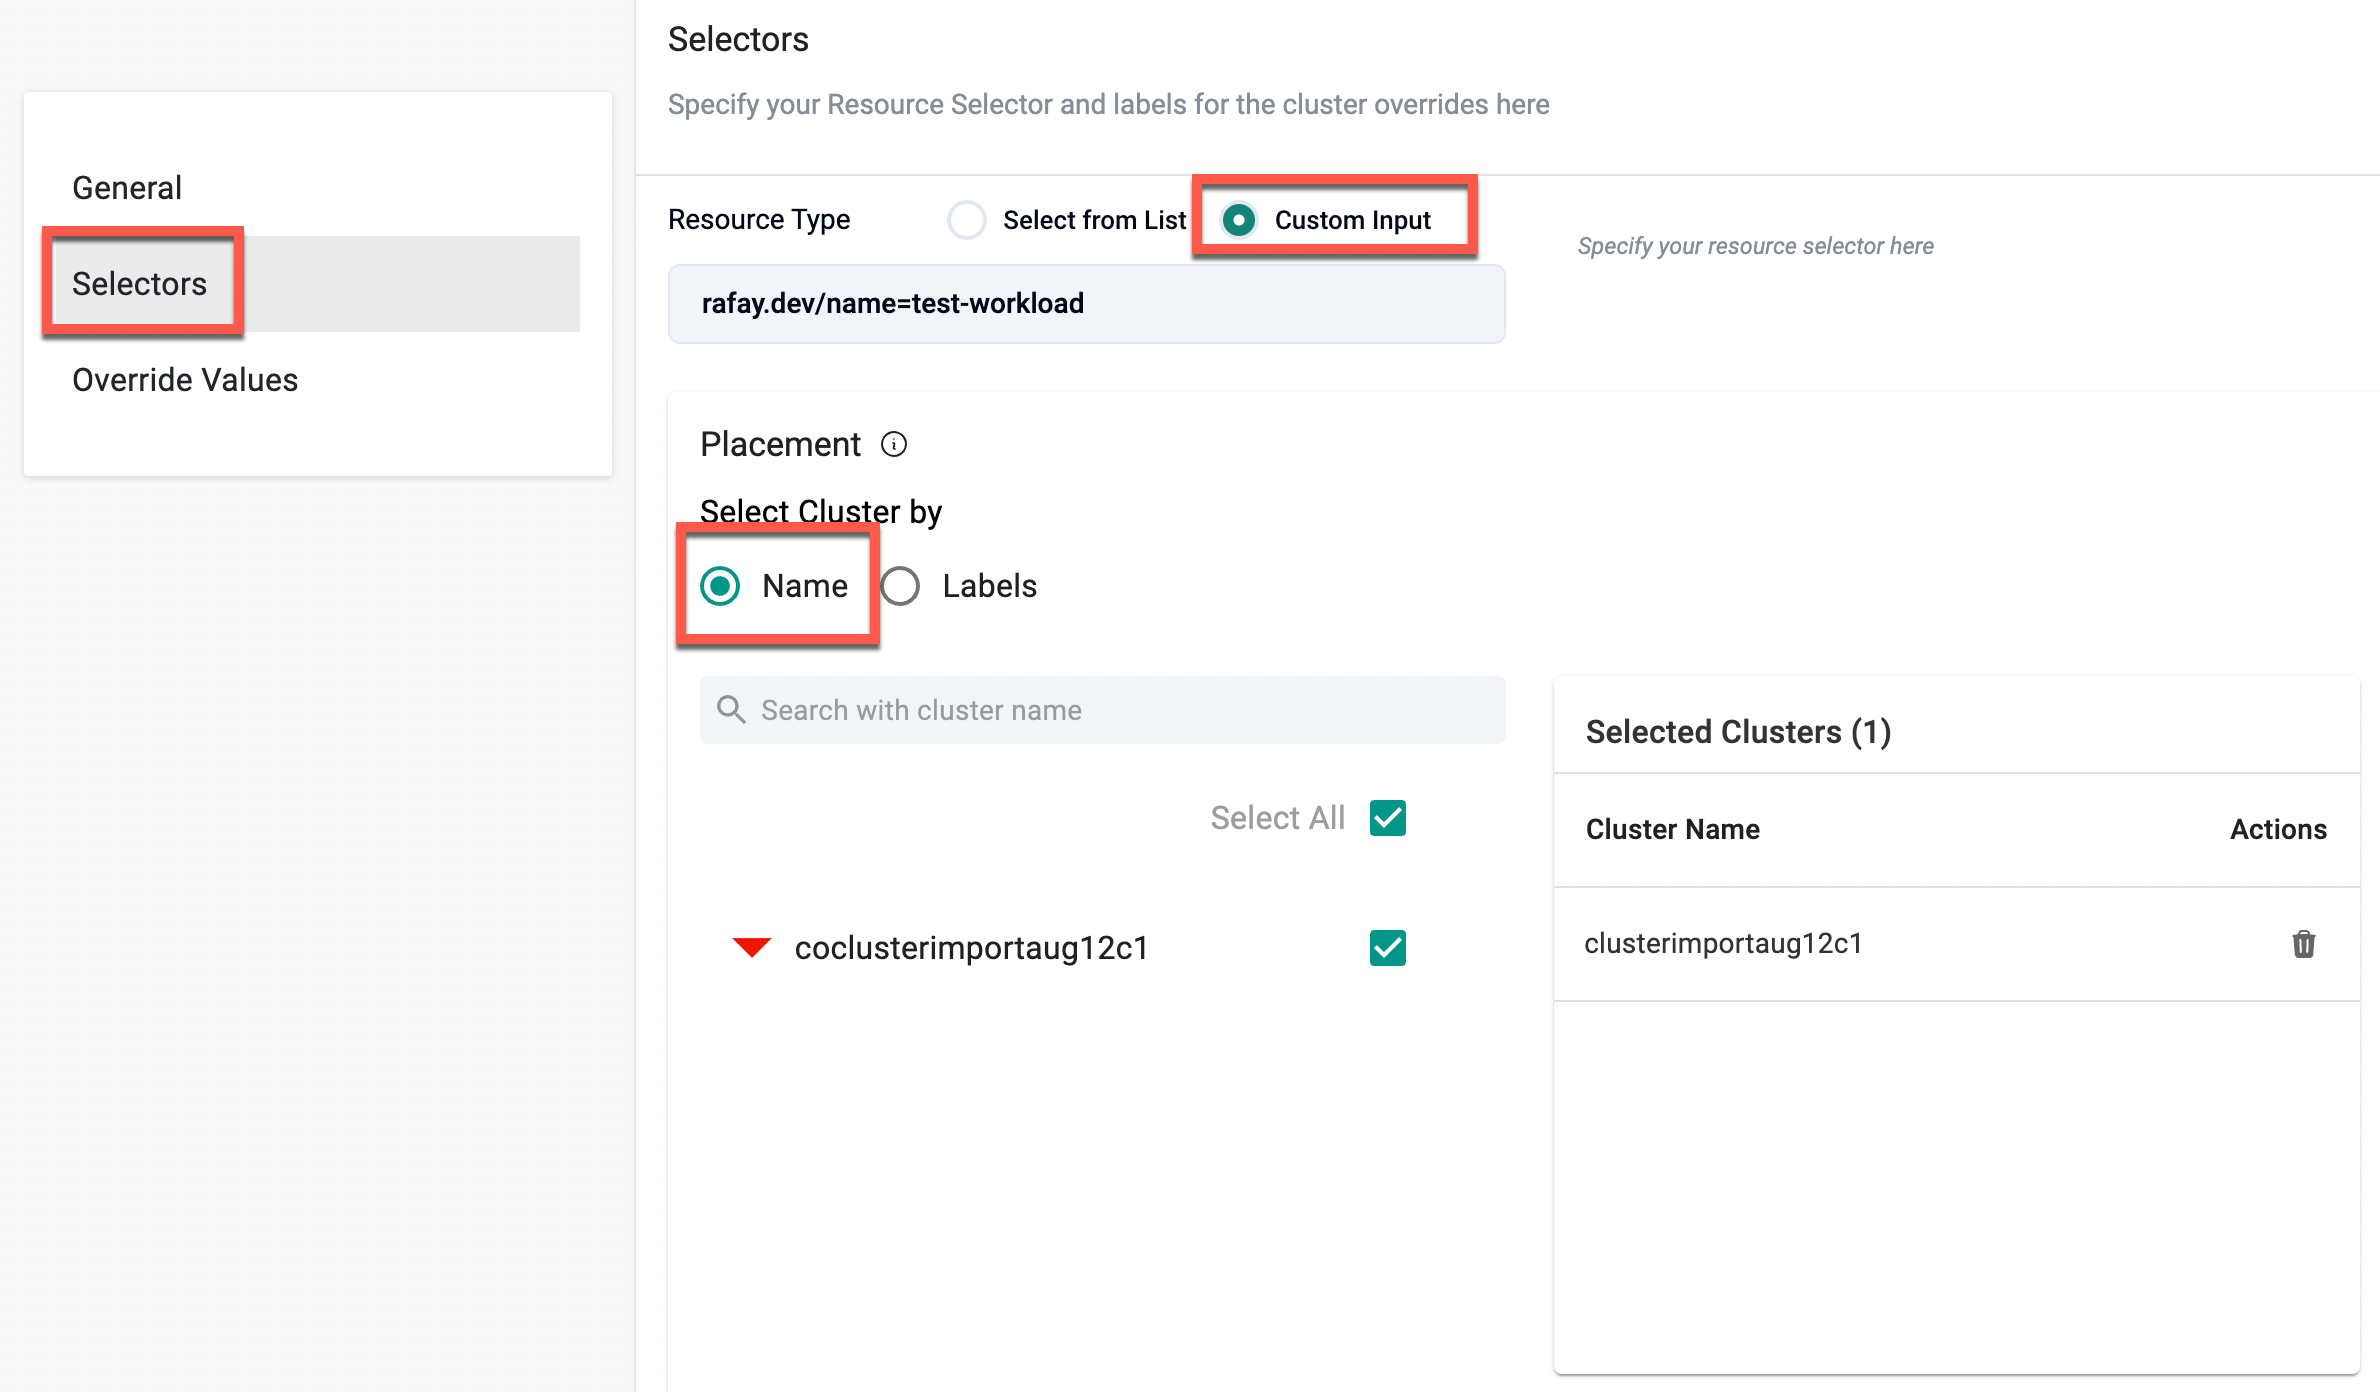
Task: Uncheck the coclusterimportaug12c1 cluster checkbox
Action: point(1387,948)
